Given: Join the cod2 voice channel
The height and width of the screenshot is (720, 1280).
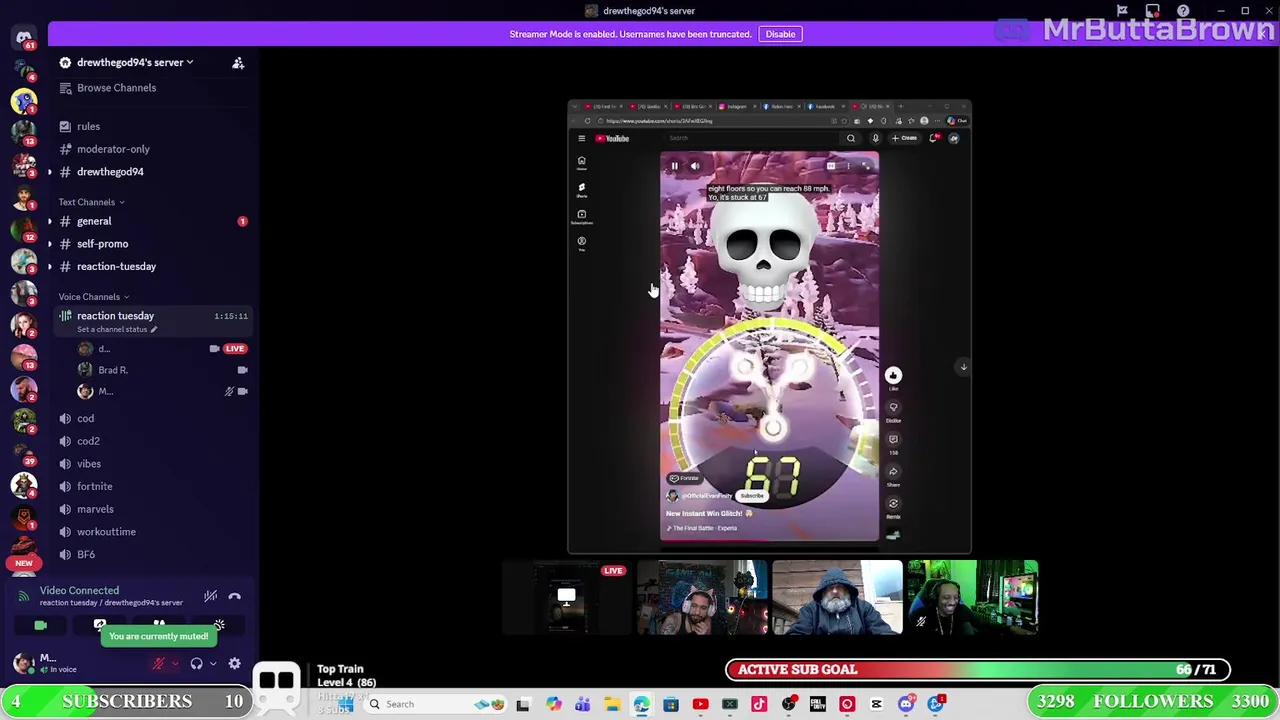Looking at the screenshot, I should click(x=88, y=441).
